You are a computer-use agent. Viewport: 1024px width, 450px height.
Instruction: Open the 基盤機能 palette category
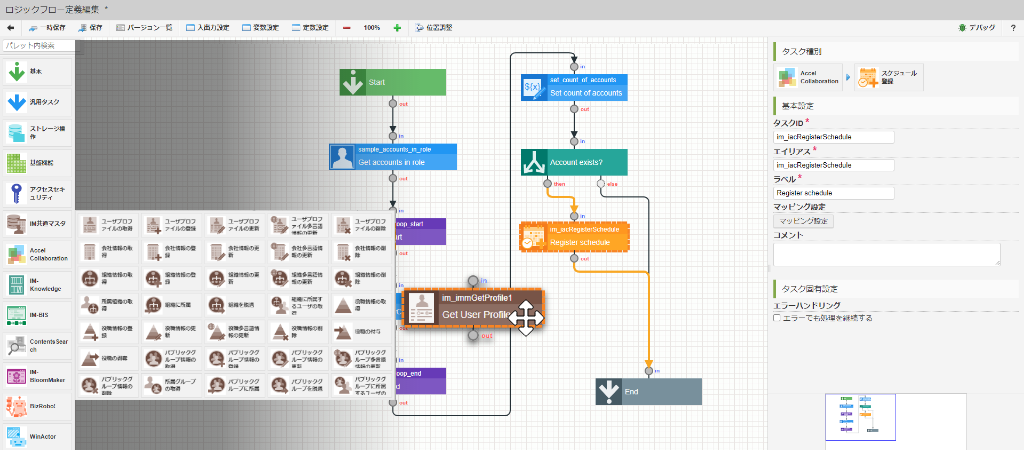point(37,163)
